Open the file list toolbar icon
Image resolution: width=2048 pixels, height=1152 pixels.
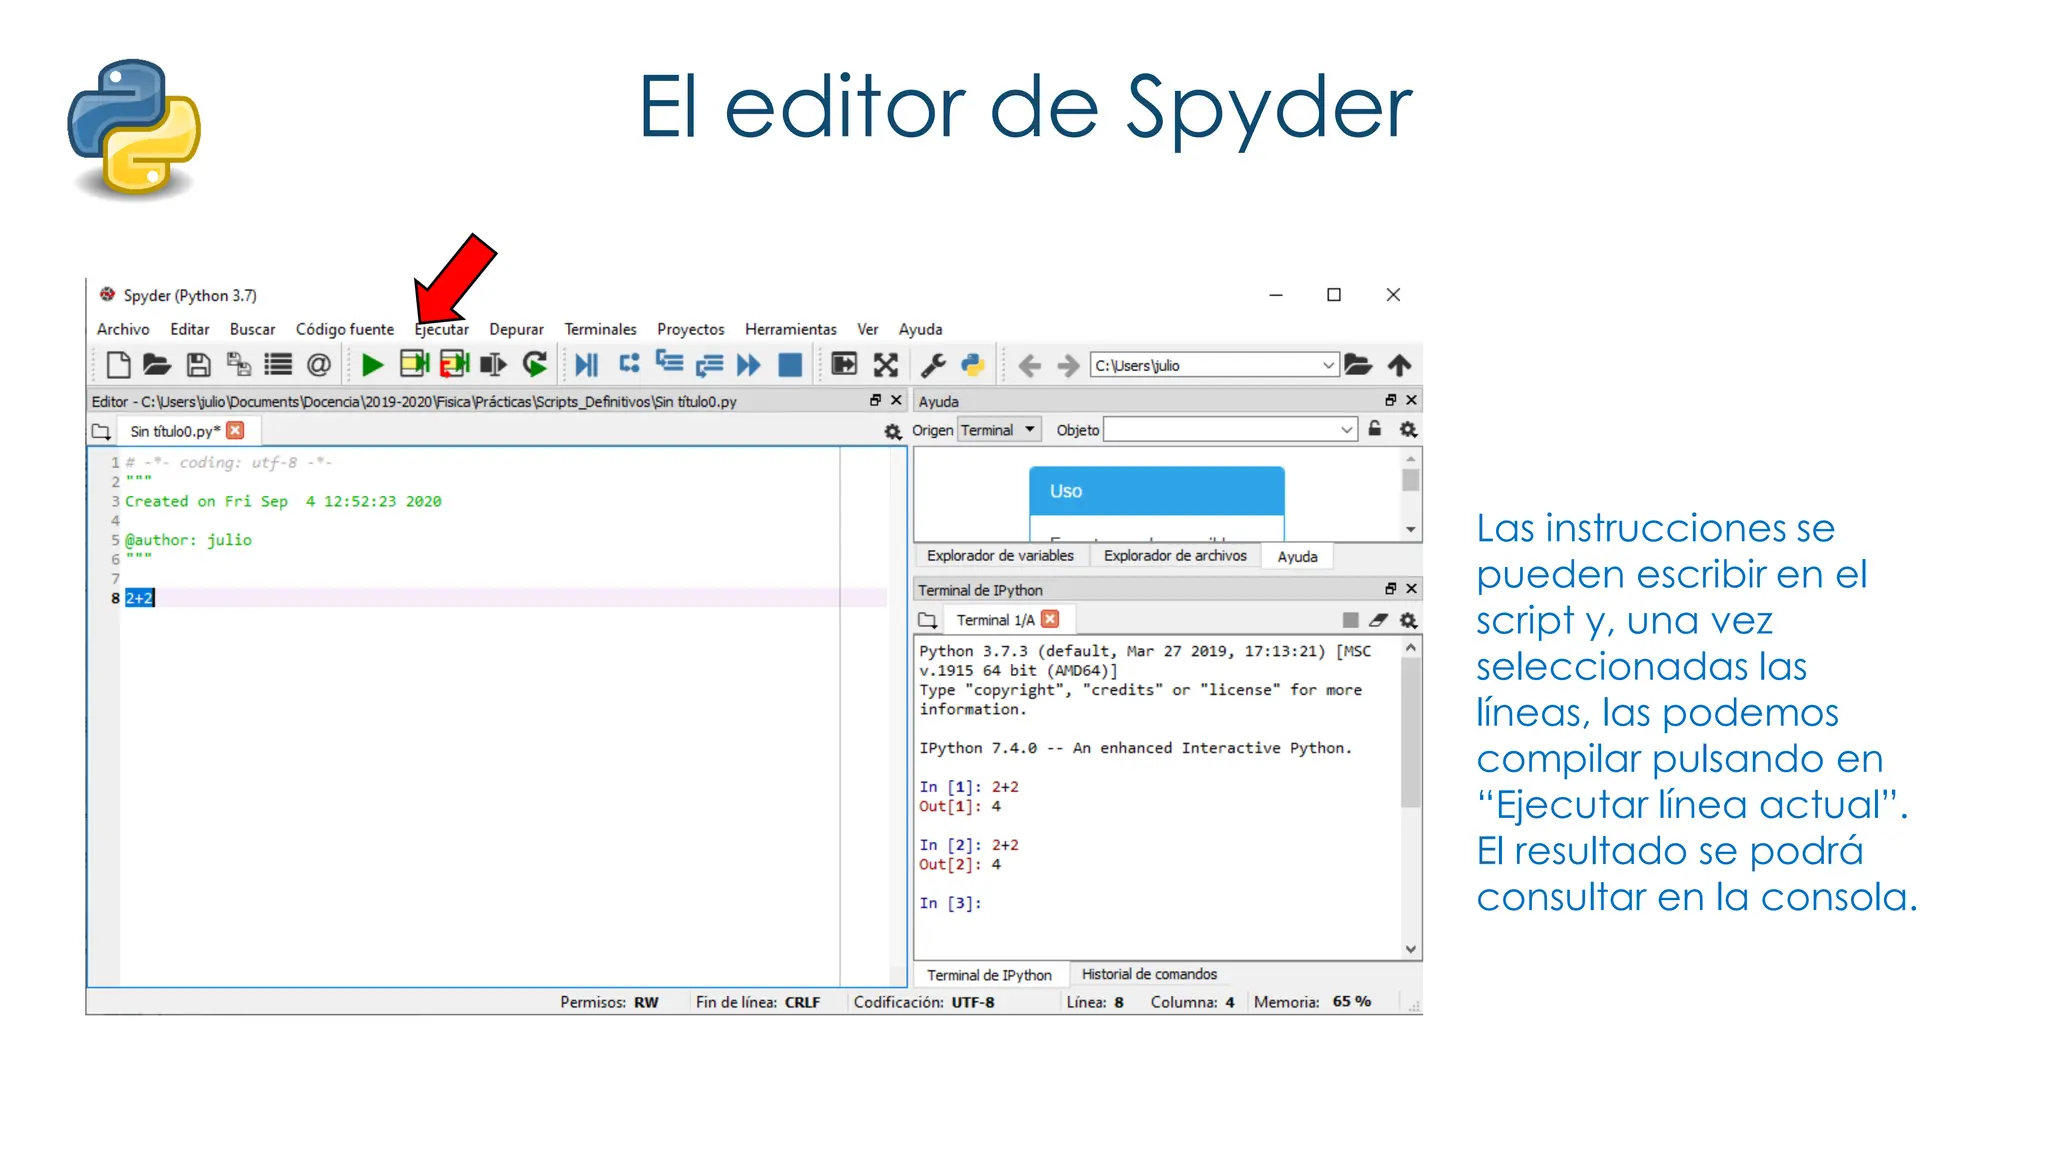click(278, 365)
